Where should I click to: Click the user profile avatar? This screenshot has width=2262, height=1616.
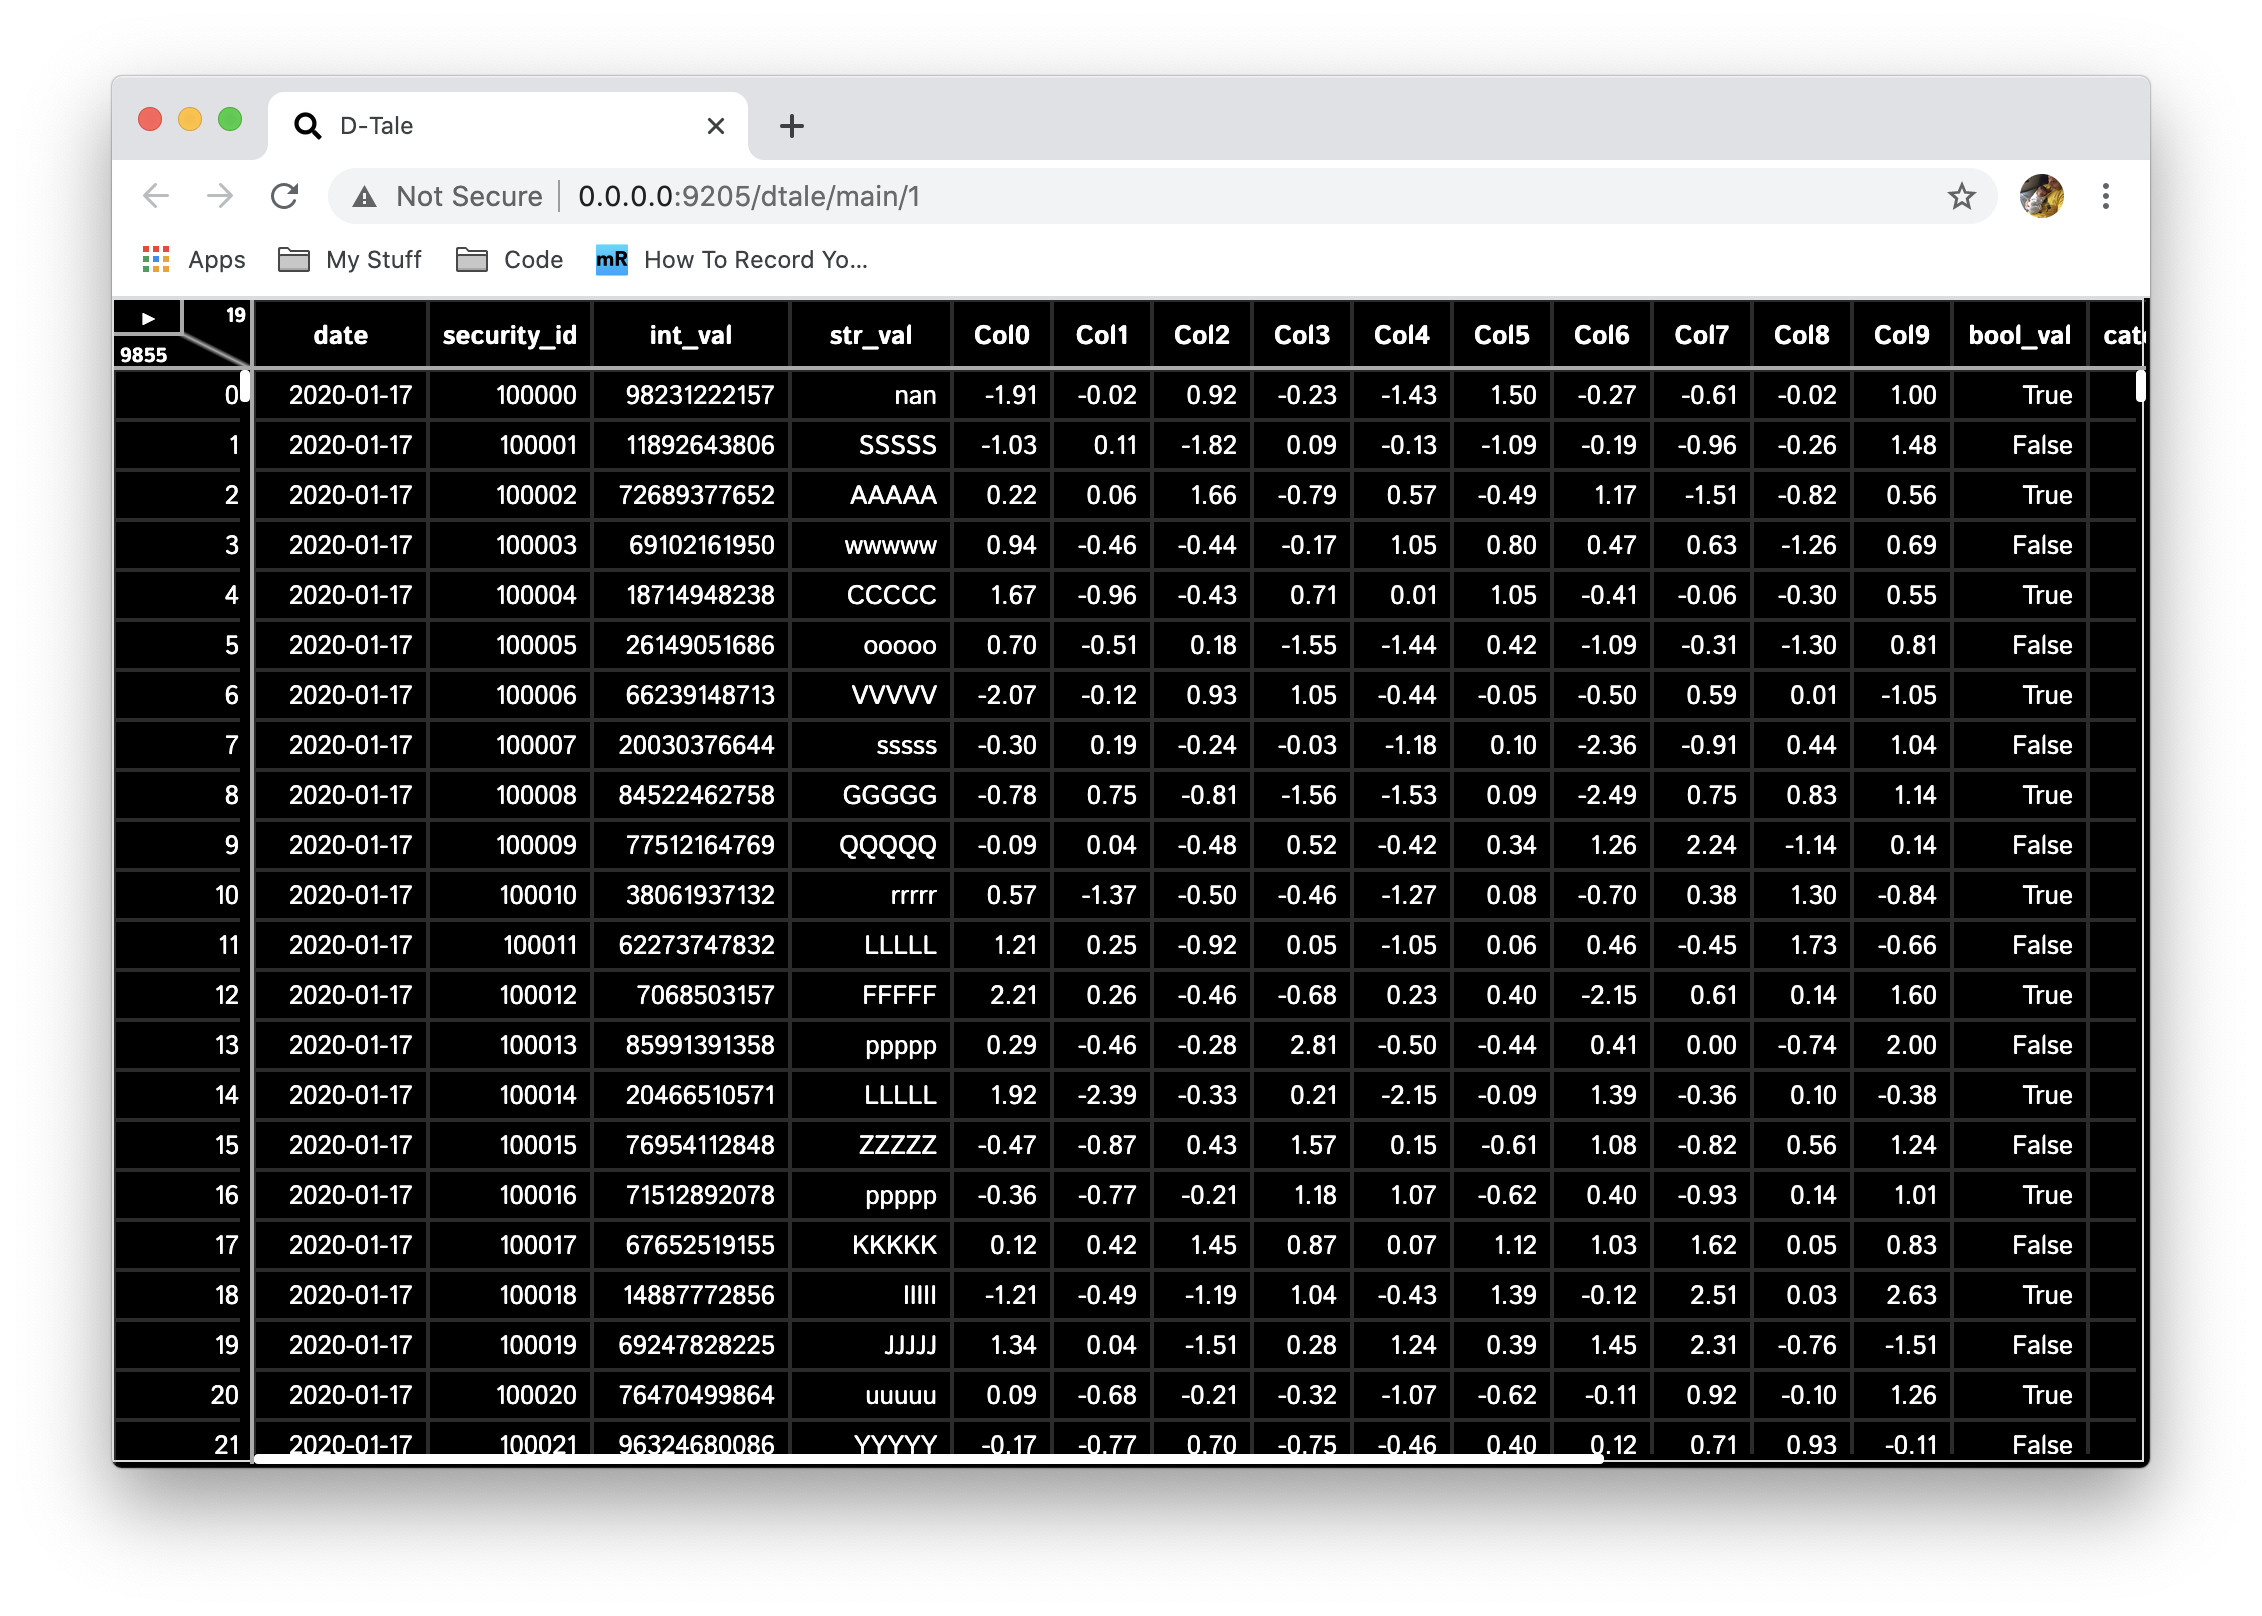(2041, 196)
